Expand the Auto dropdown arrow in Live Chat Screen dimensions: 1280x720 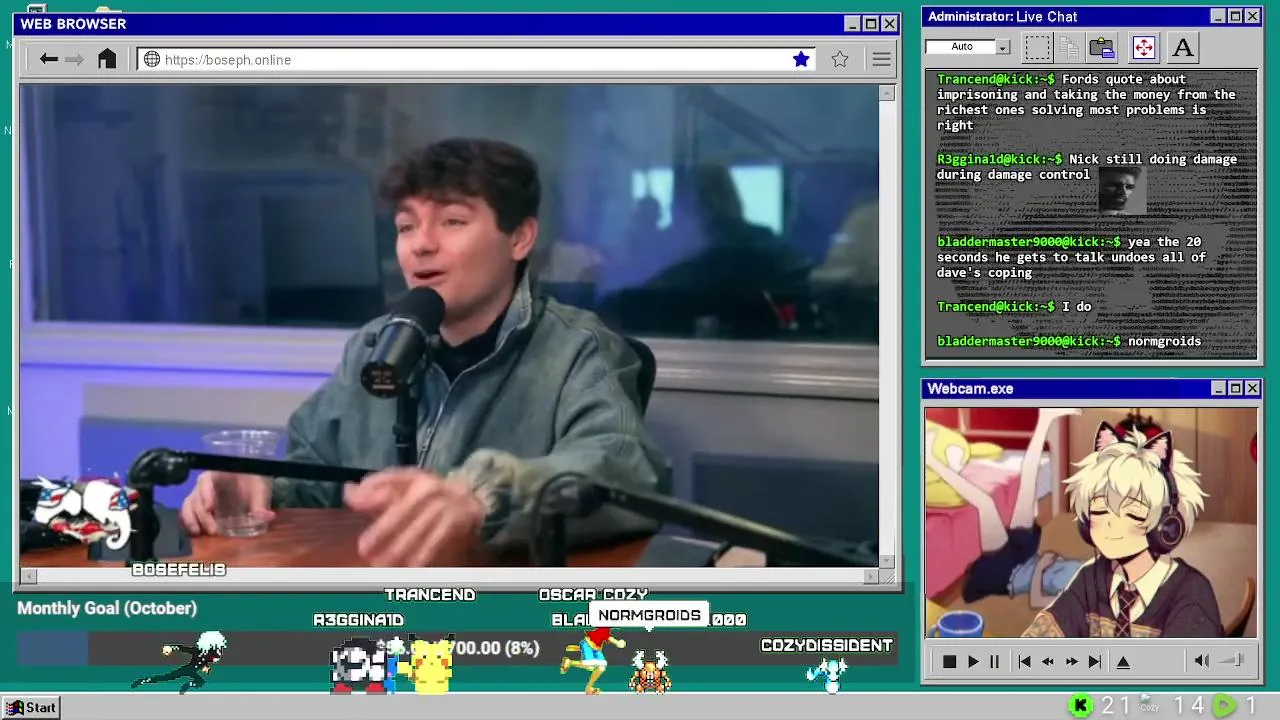point(1003,47)
